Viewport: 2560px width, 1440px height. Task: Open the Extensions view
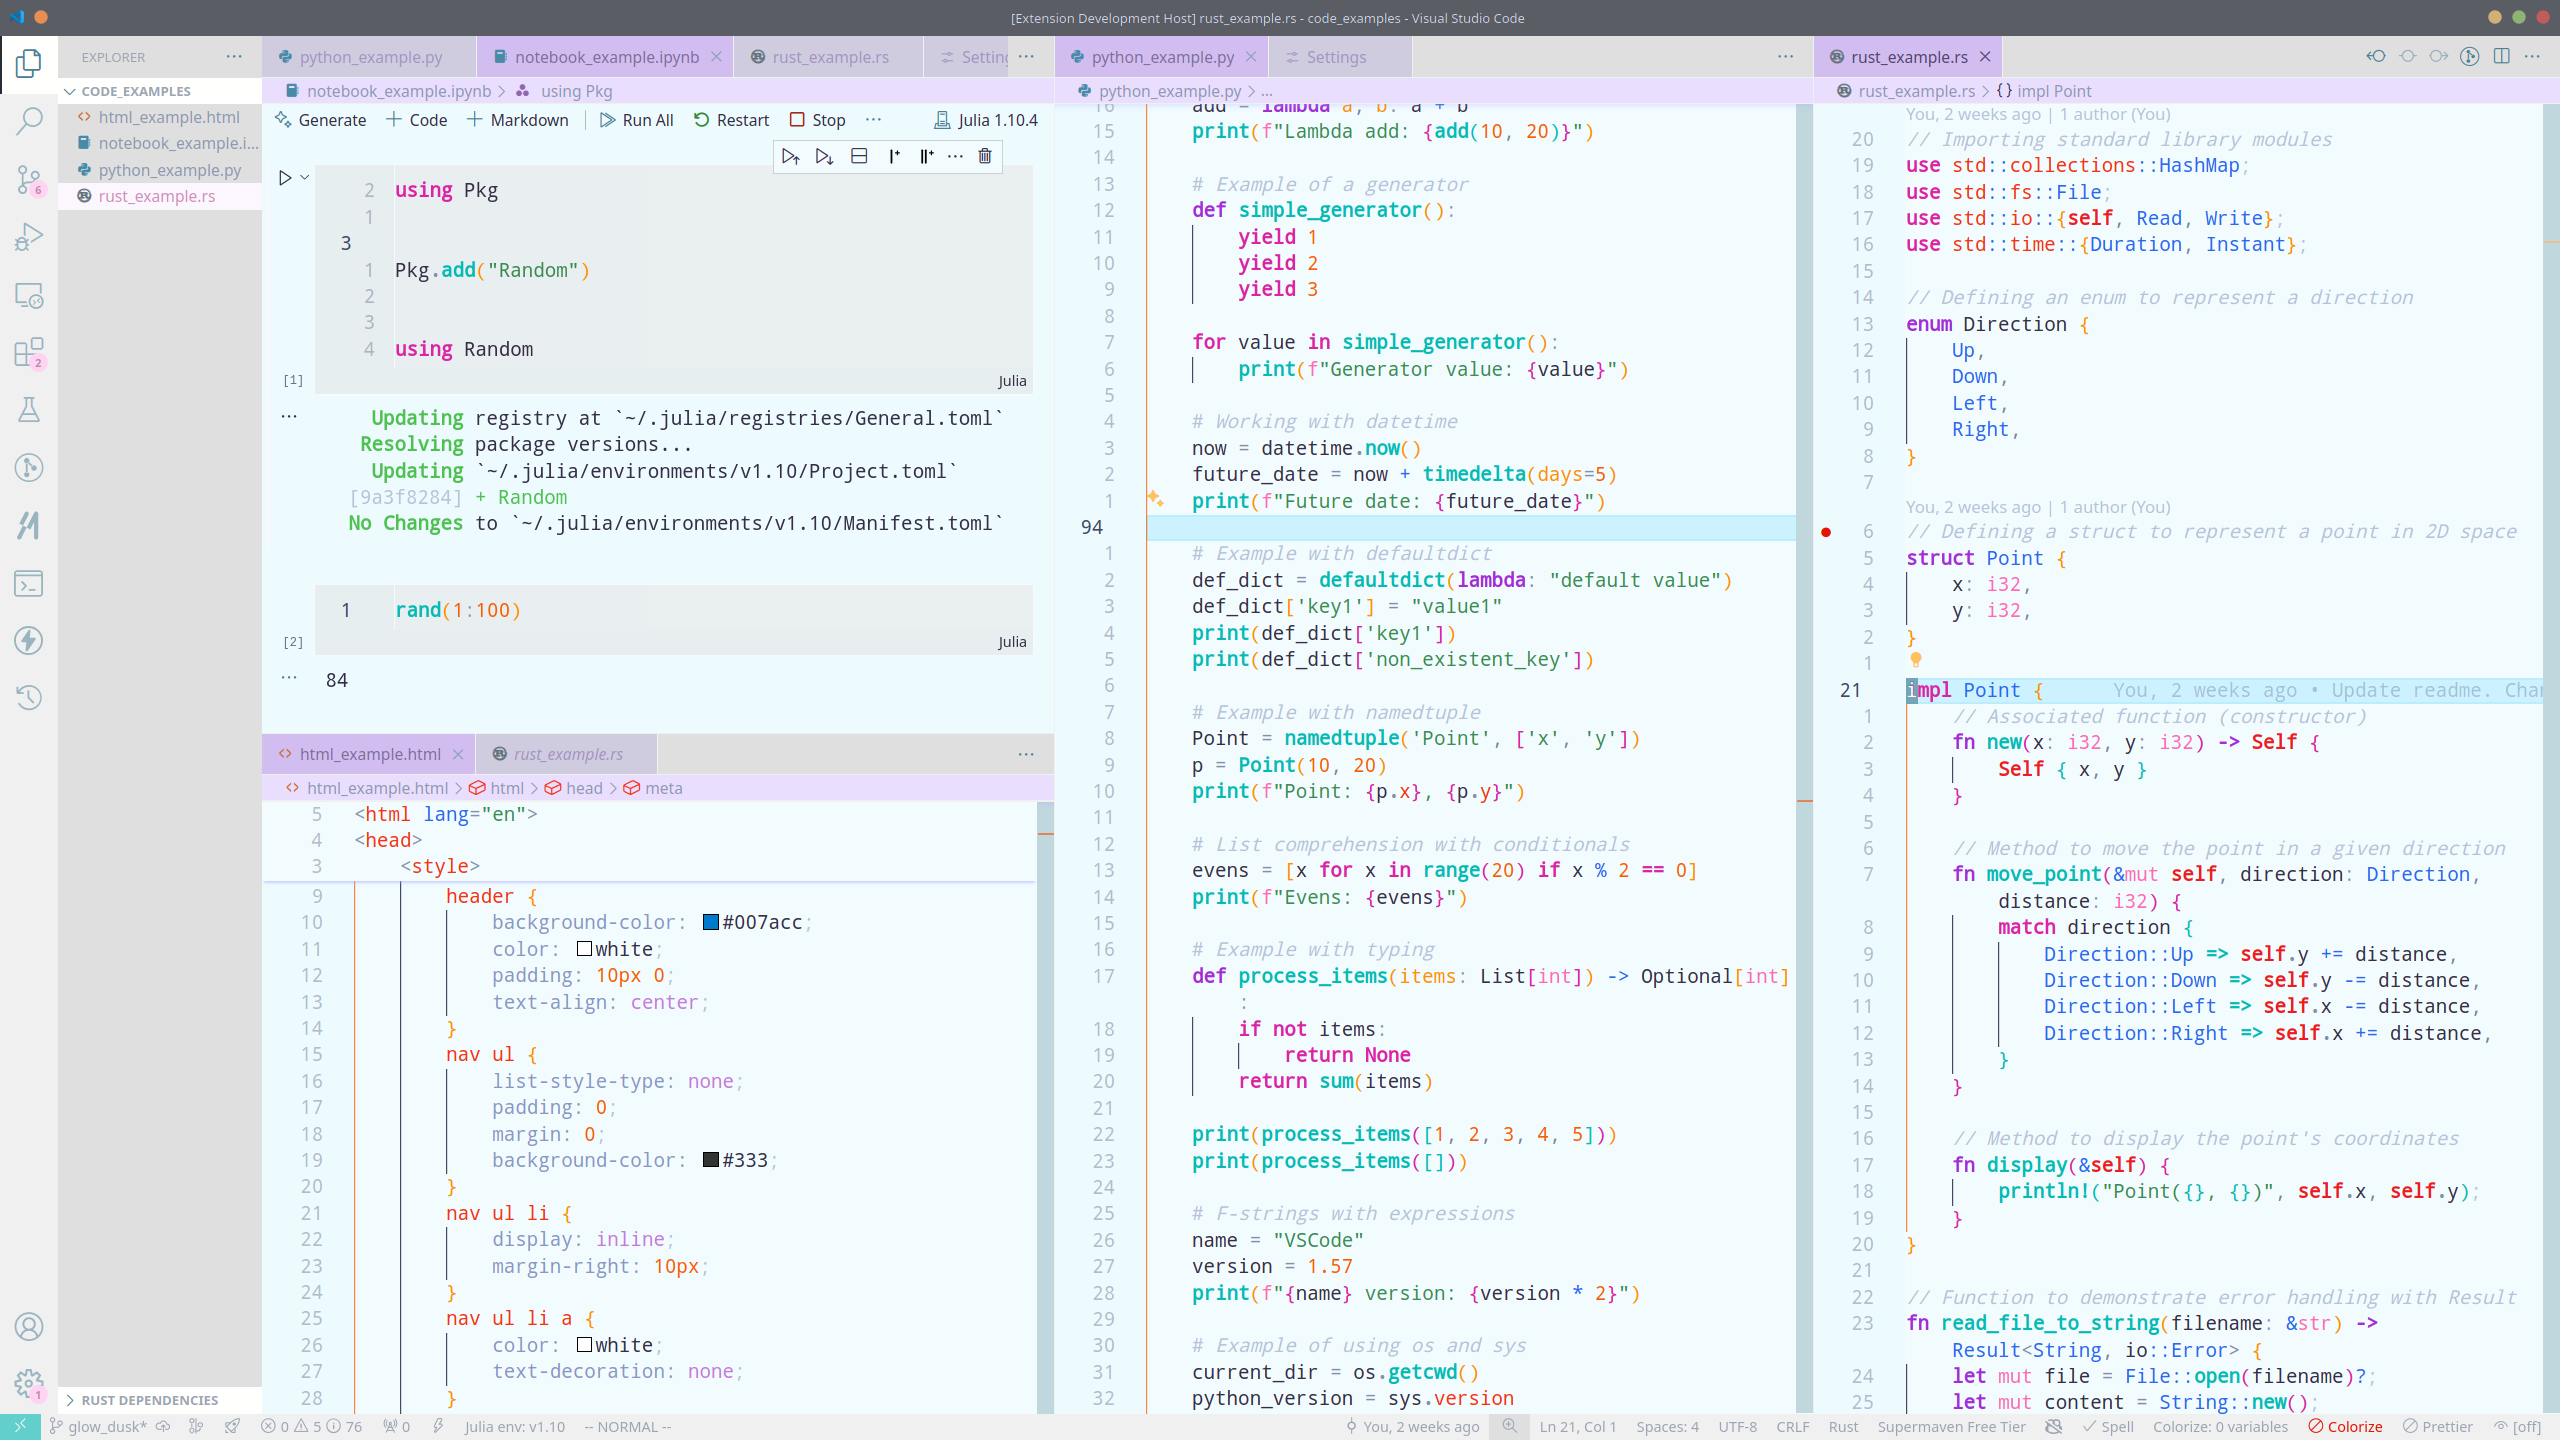click(29, 353)
